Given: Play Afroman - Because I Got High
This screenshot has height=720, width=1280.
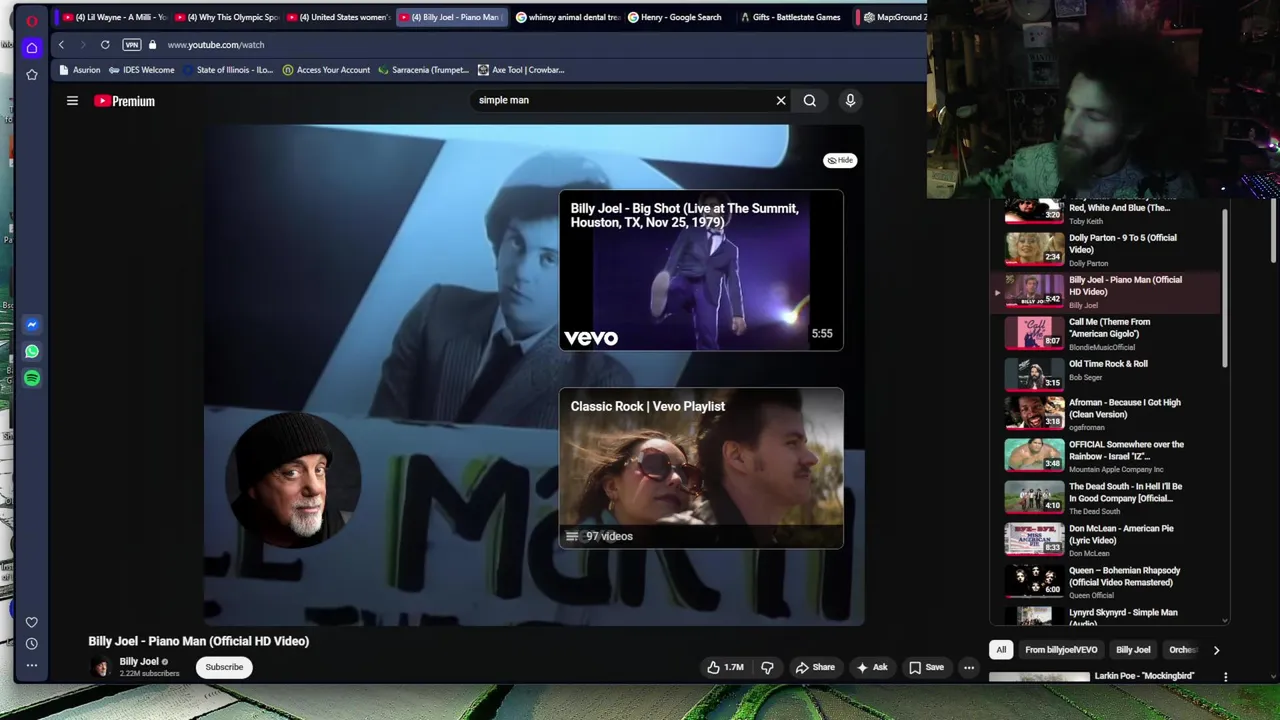Looking at the screenshot, I should pos(1105,413).
